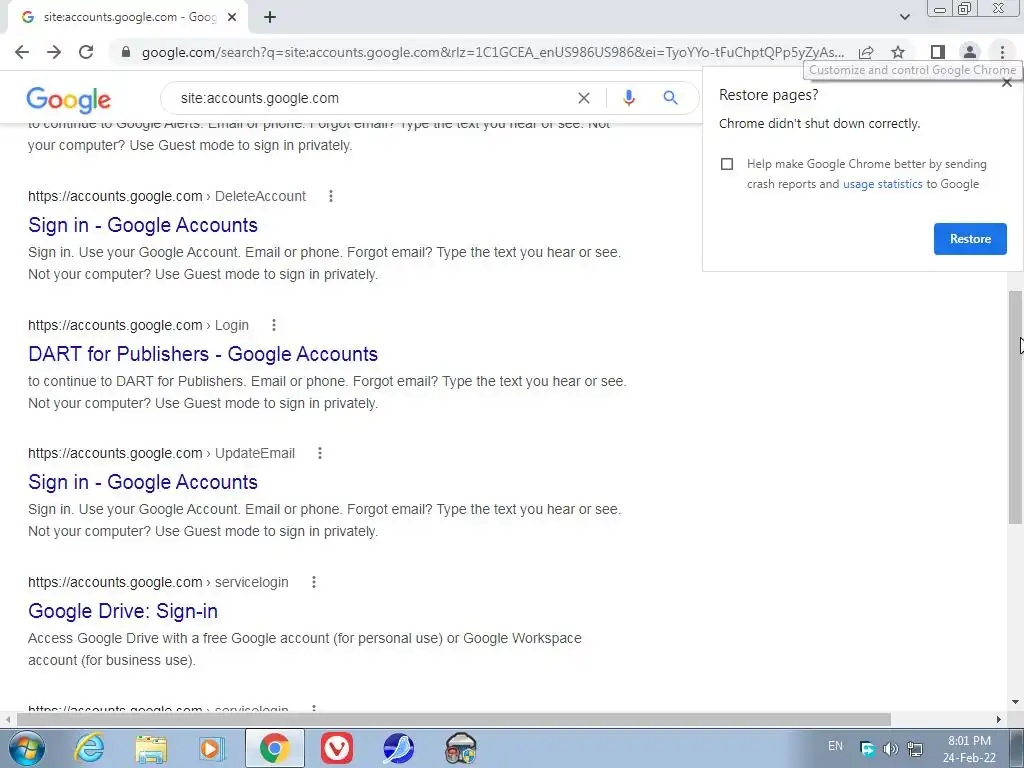Go forward to the next page

pyautogui.click(x=54, y=52)
